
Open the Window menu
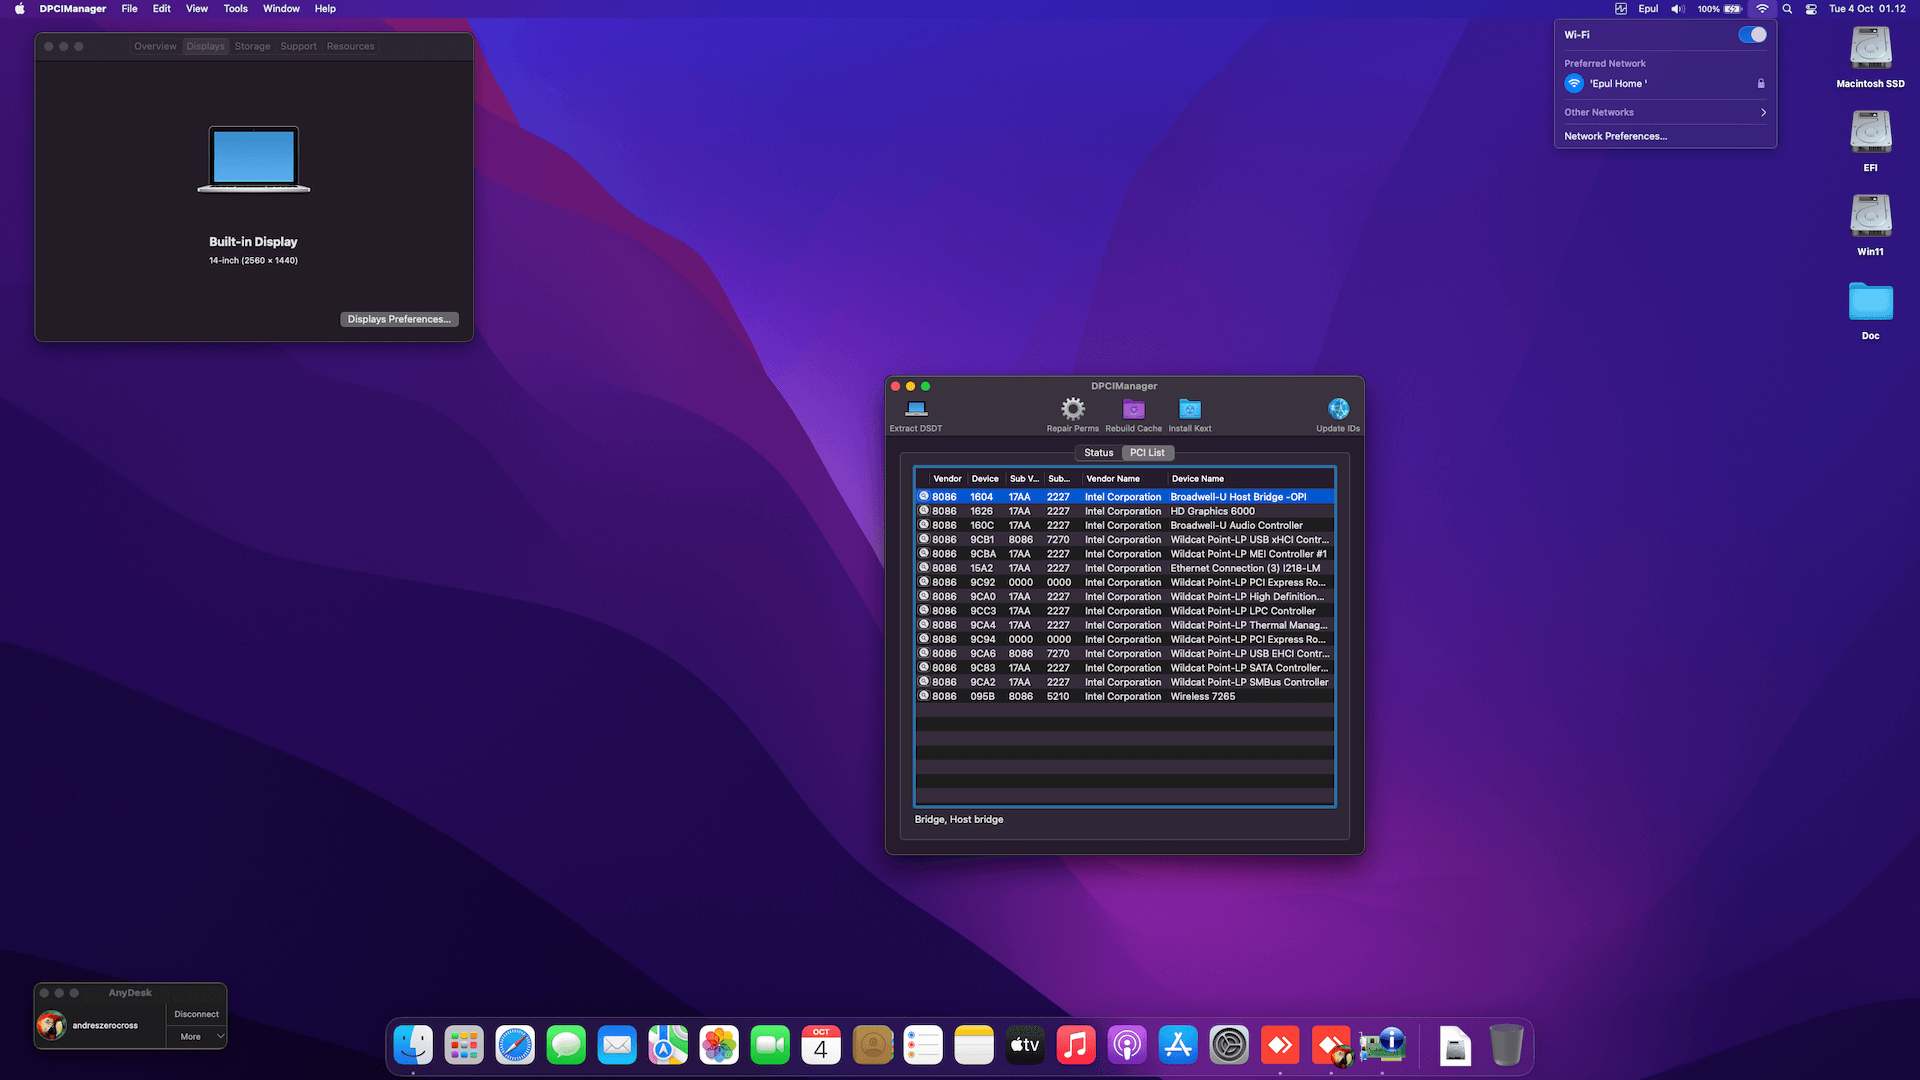point(281,9)
